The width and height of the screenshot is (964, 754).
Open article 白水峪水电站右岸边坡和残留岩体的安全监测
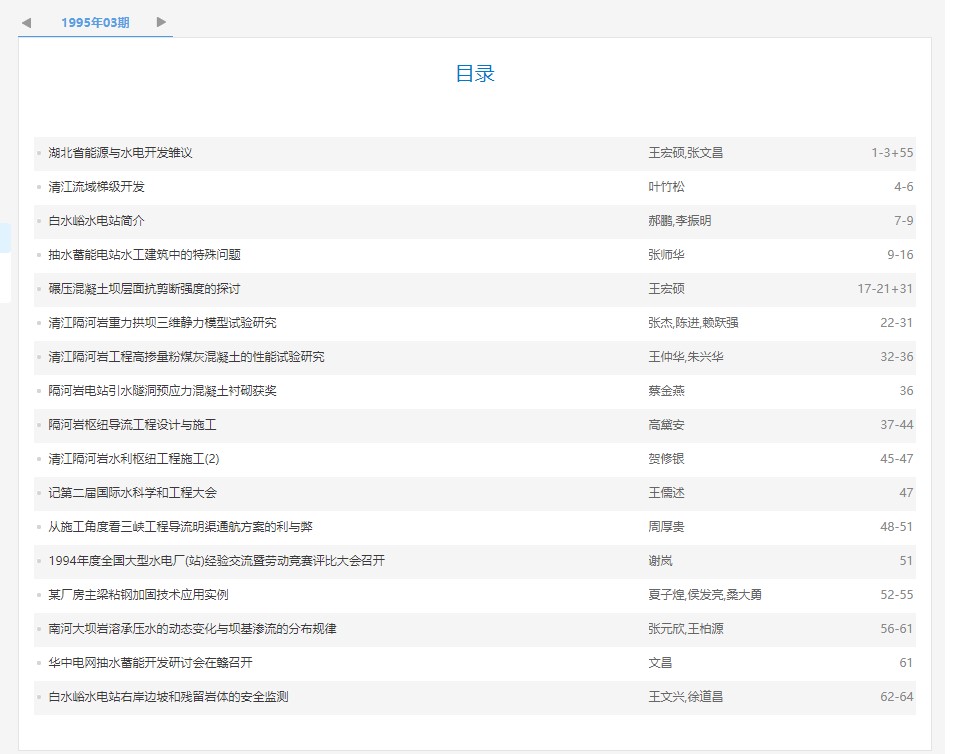(168, 697)
